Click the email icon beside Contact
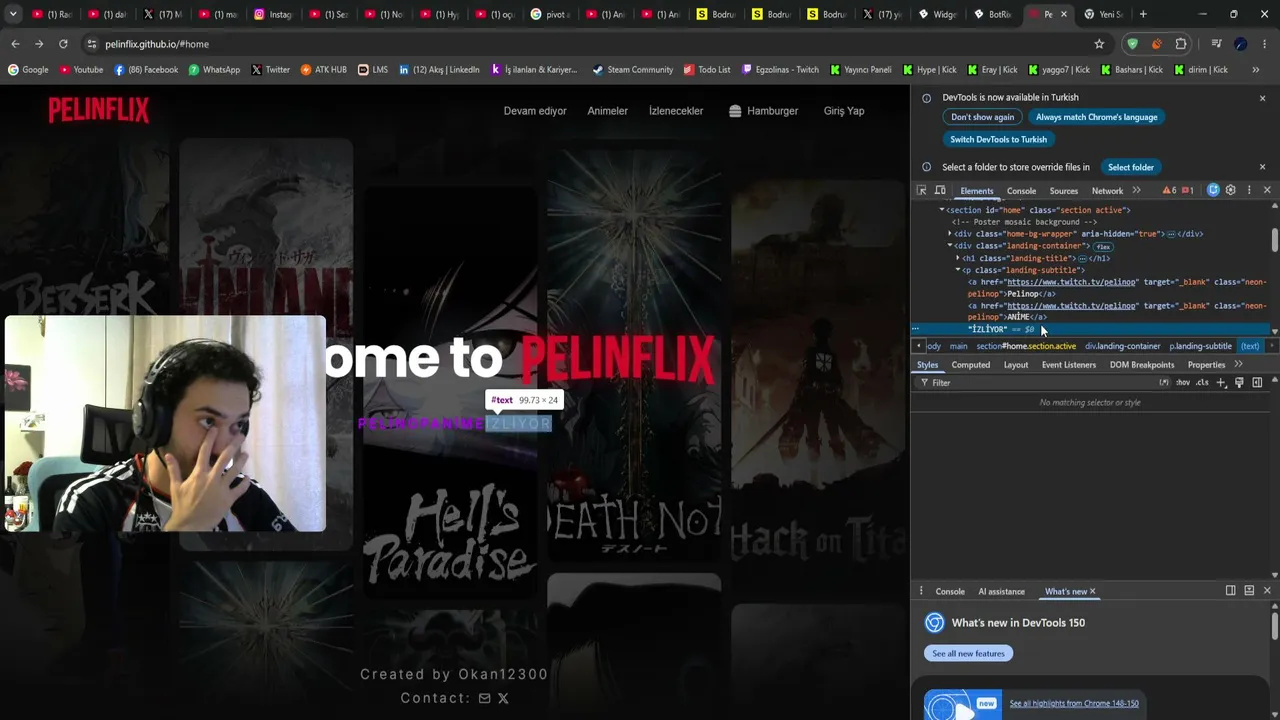This screenshot has width=1280, height=720. tap(484, 698)
